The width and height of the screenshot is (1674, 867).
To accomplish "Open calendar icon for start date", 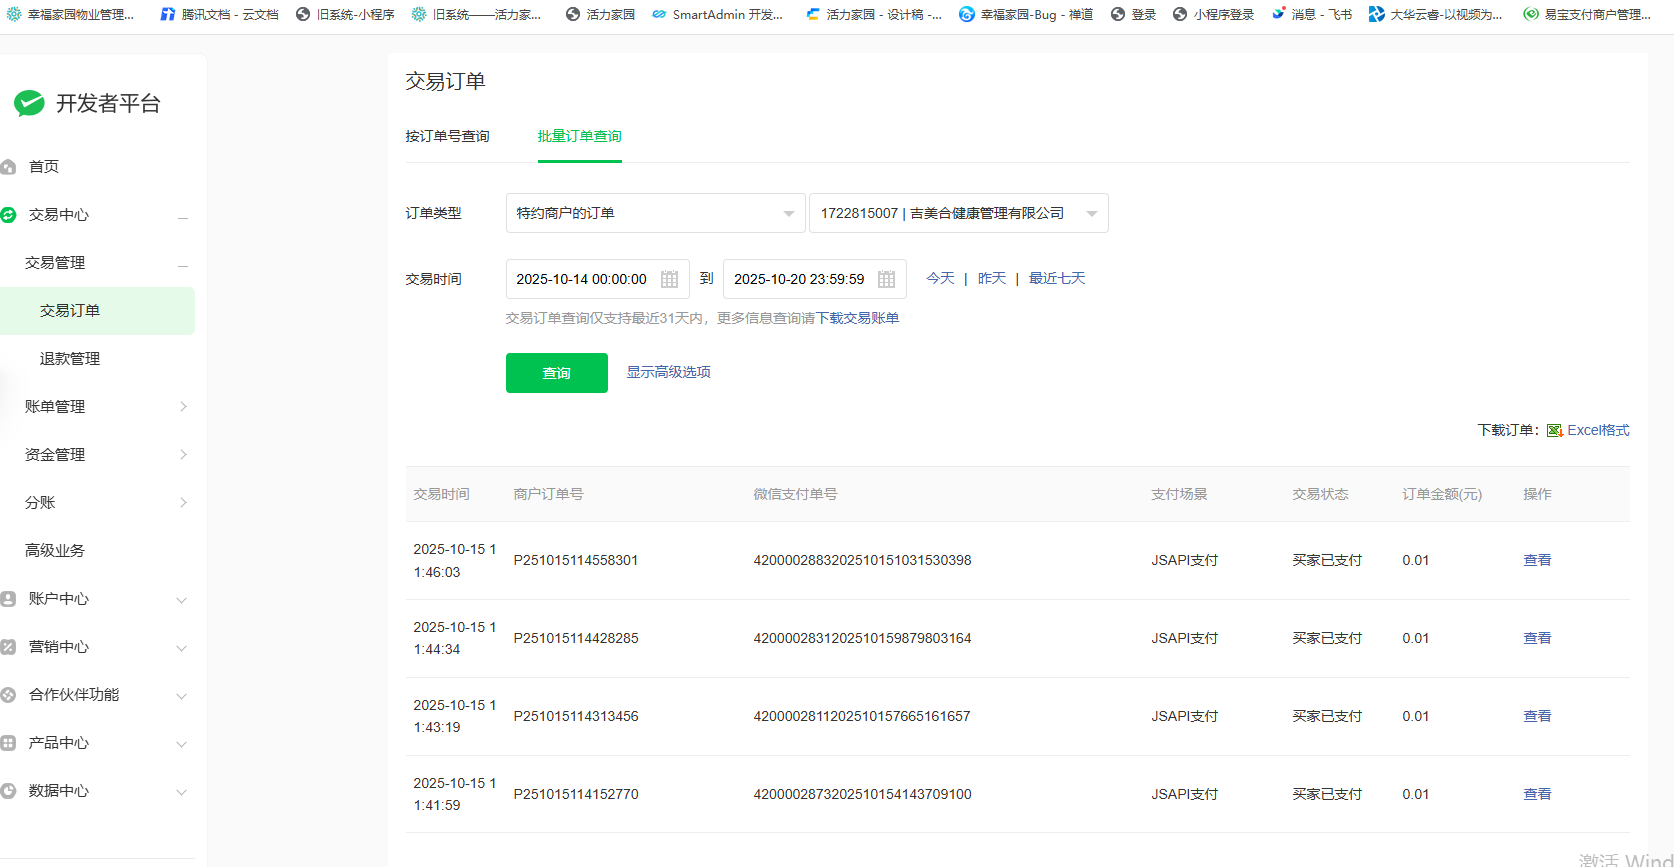I will click(670, 279).
